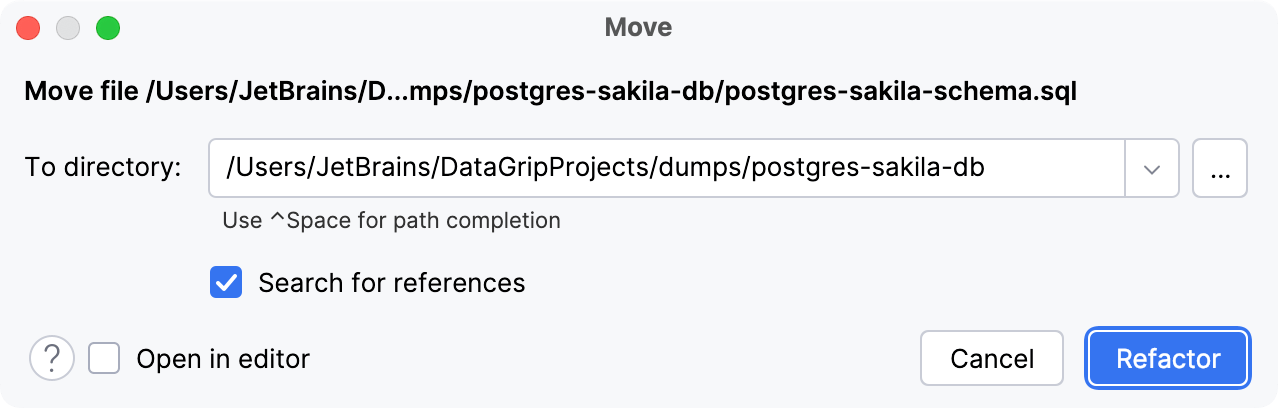The image size is (1278, 408).
Task: Open directory browser with the ellipsis button
Action: tap(1219, 168)
